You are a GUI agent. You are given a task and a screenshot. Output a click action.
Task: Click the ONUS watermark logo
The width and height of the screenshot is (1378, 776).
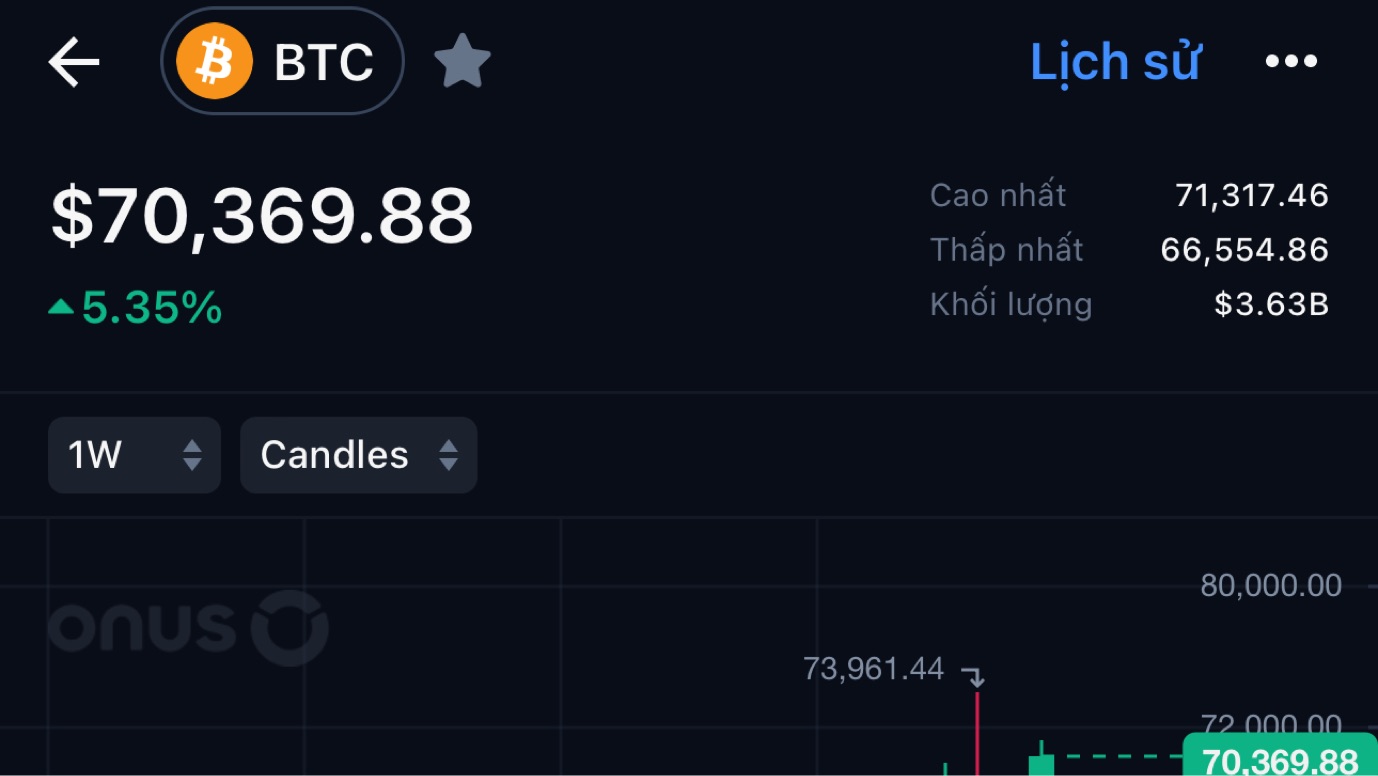tap(188, 628)
